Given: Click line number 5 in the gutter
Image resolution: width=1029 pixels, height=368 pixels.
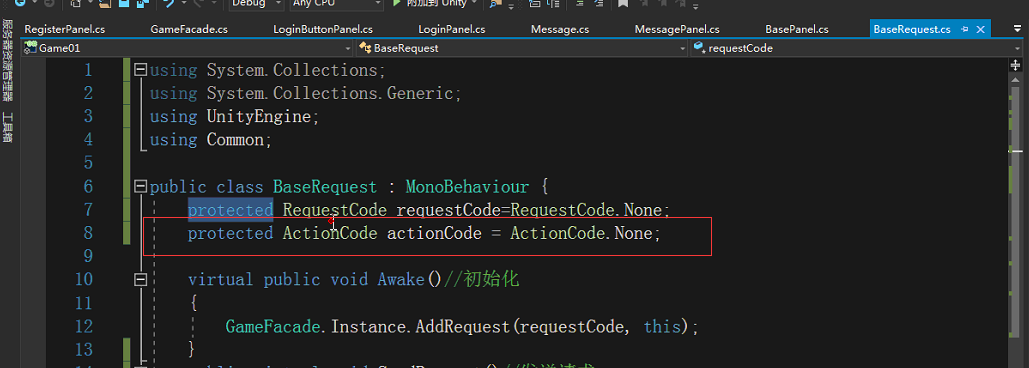Looking at the screenshot, I should coord(89,163).
